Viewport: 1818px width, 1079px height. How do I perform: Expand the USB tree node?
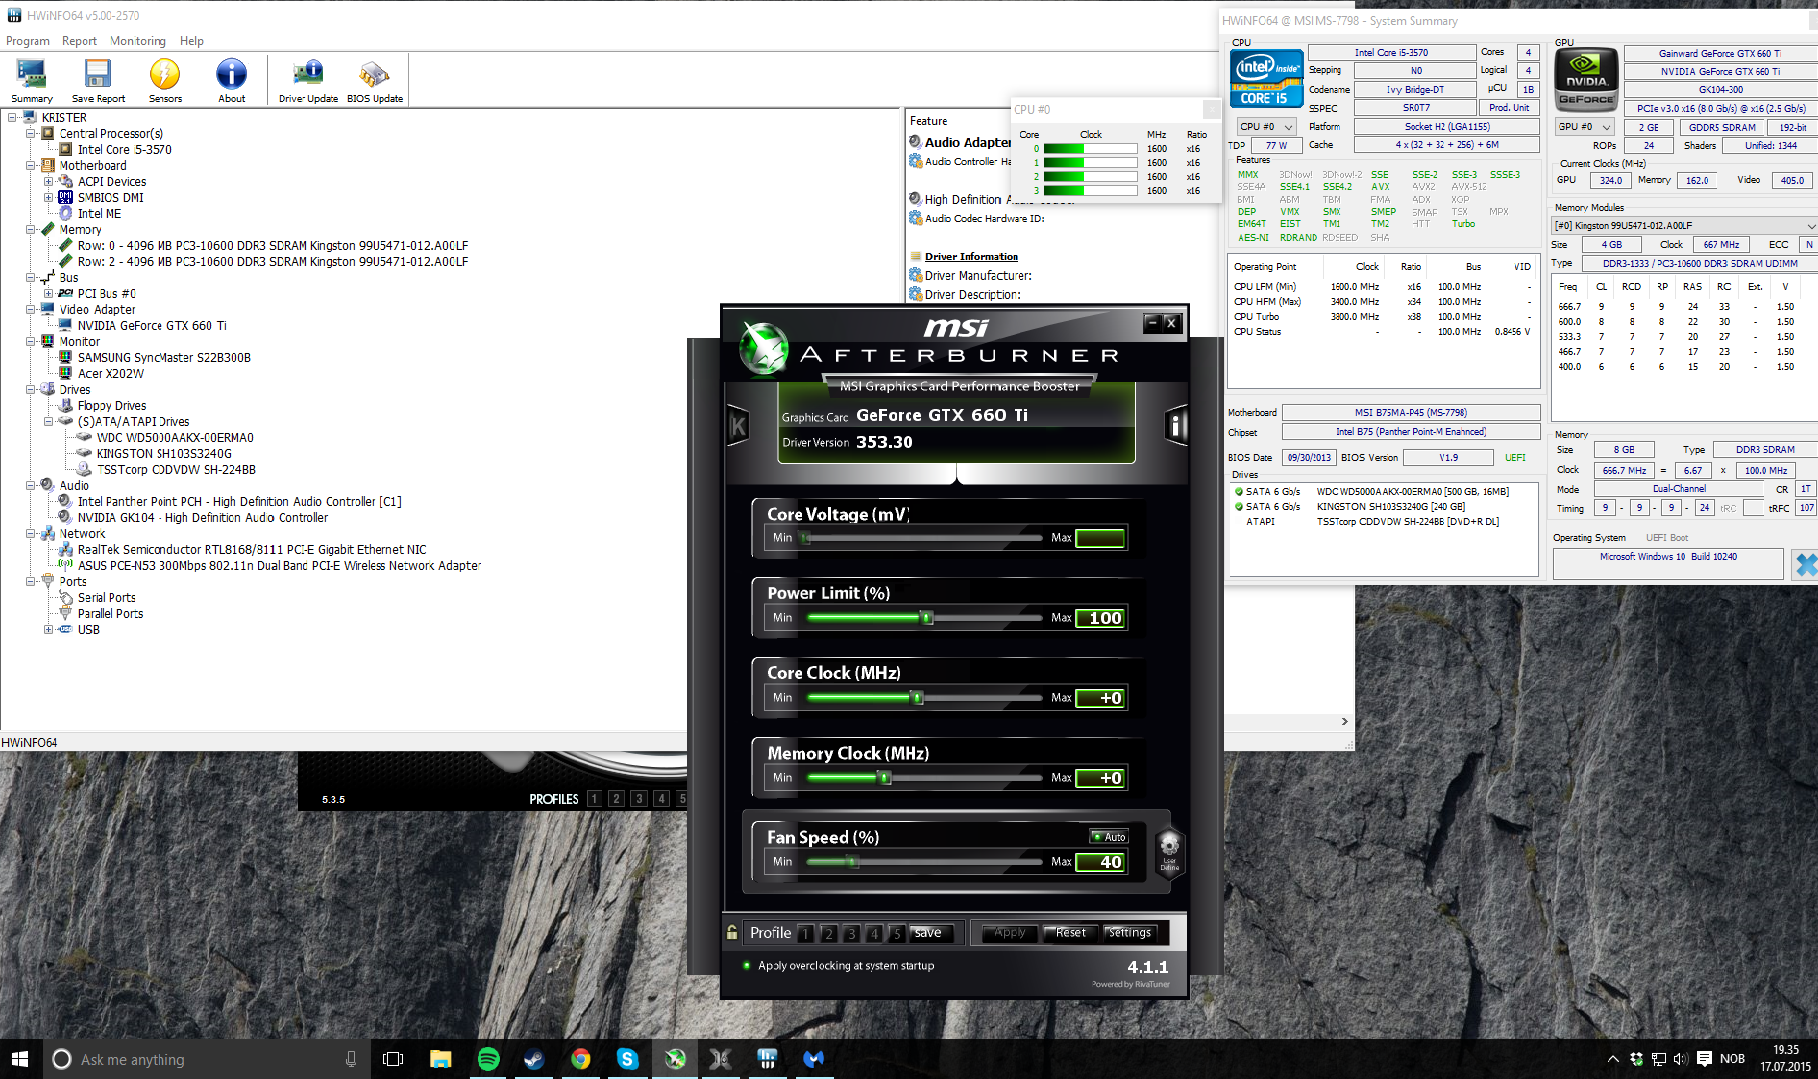click(49, 629)
